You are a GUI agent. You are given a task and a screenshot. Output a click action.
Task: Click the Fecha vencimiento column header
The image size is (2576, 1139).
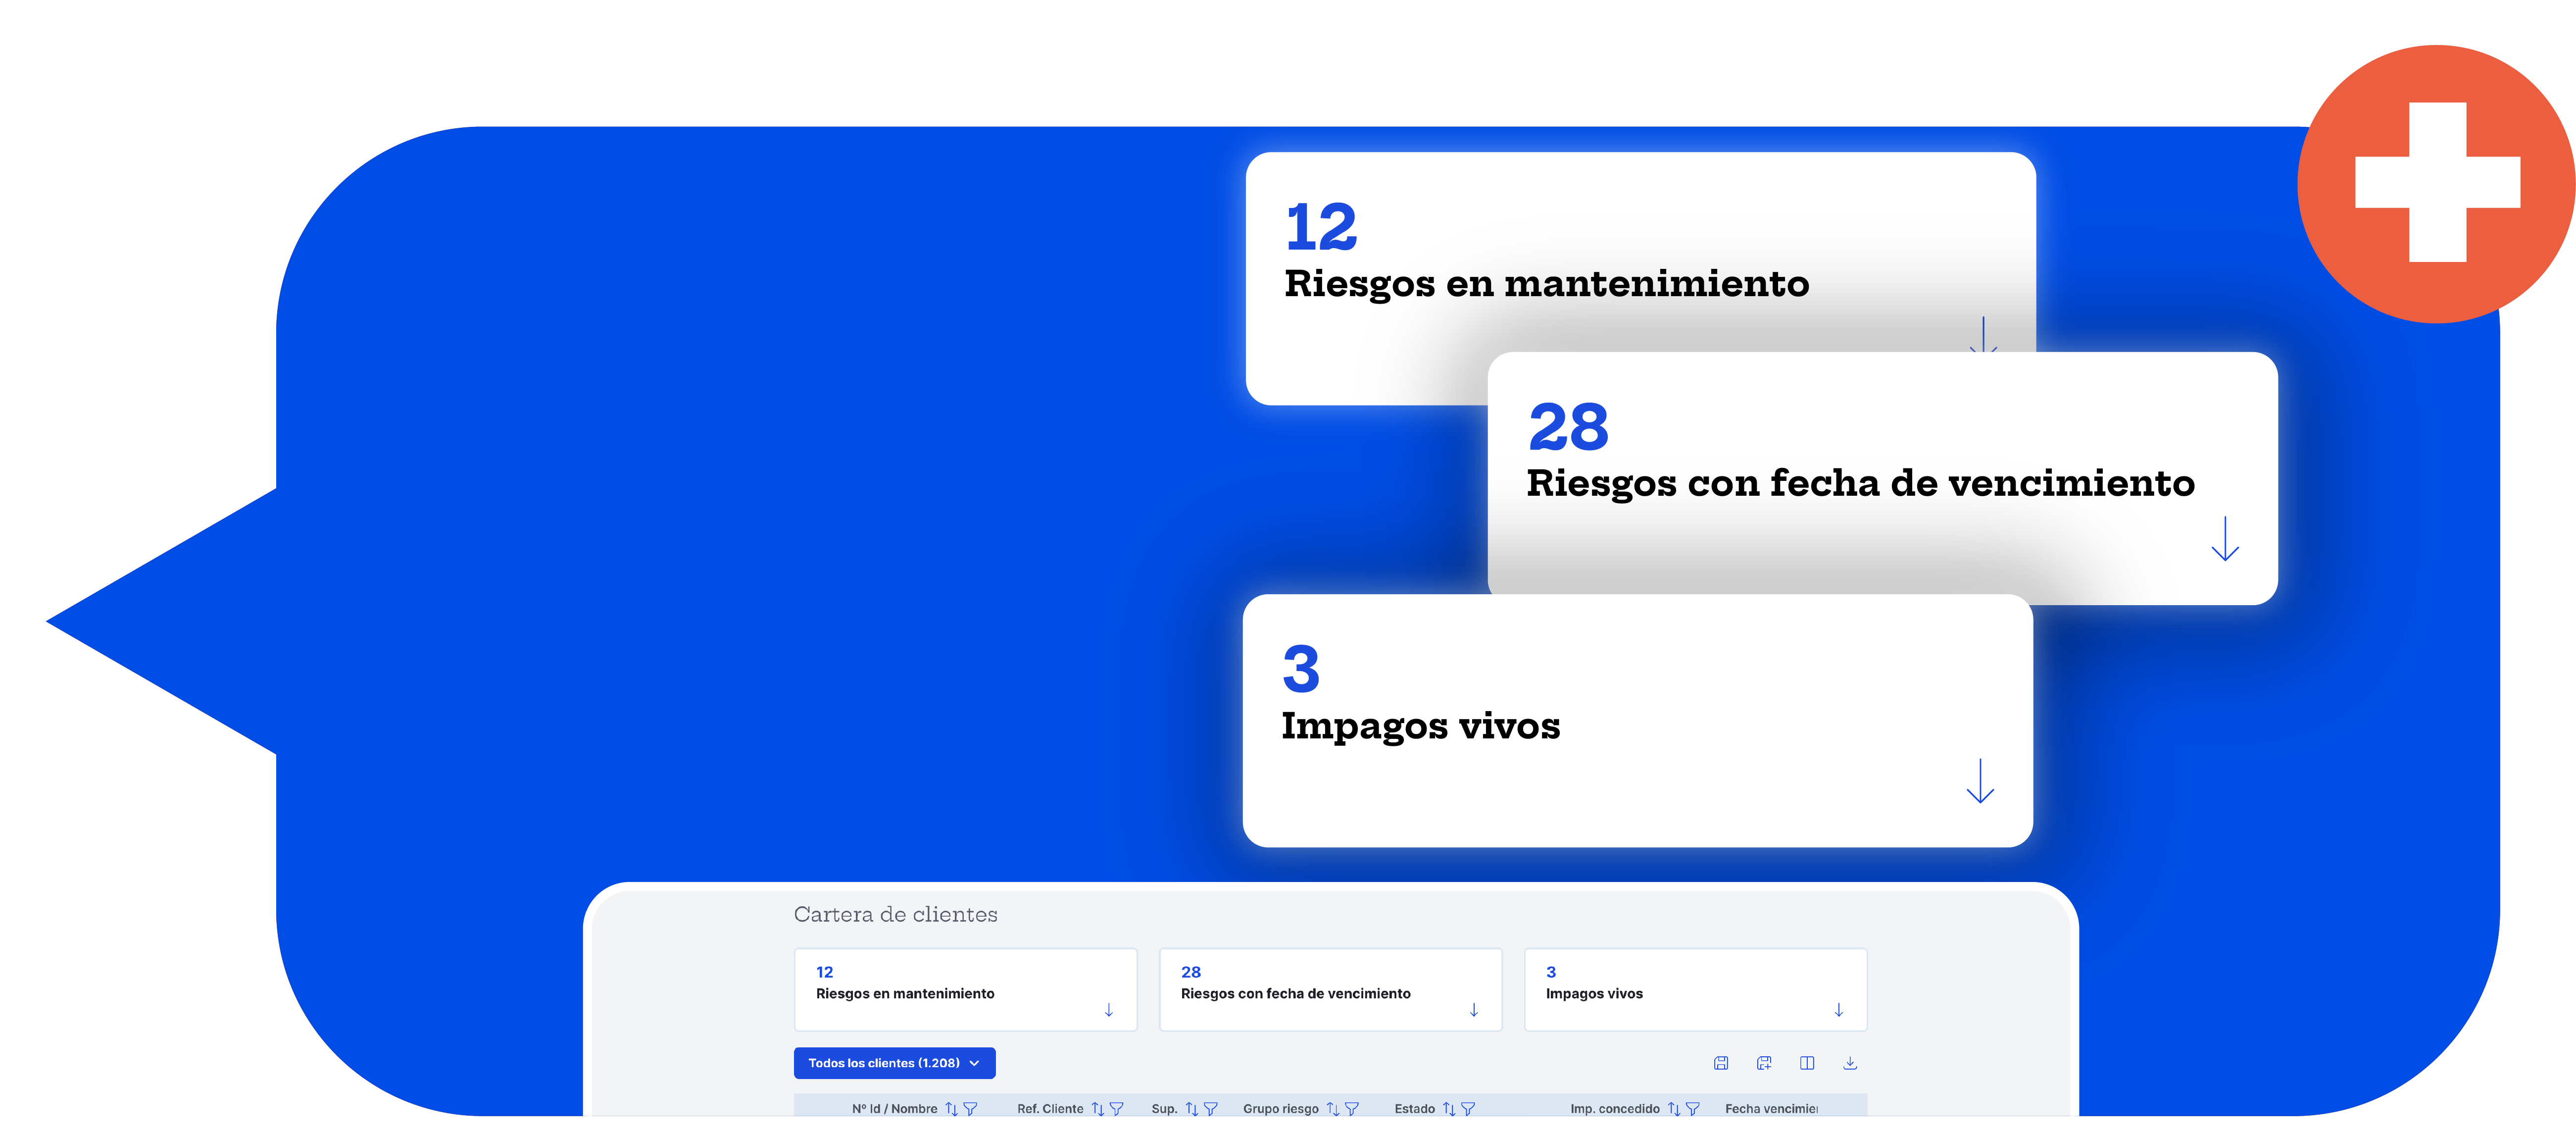pyautogui.click(x=1770, y=1108)
